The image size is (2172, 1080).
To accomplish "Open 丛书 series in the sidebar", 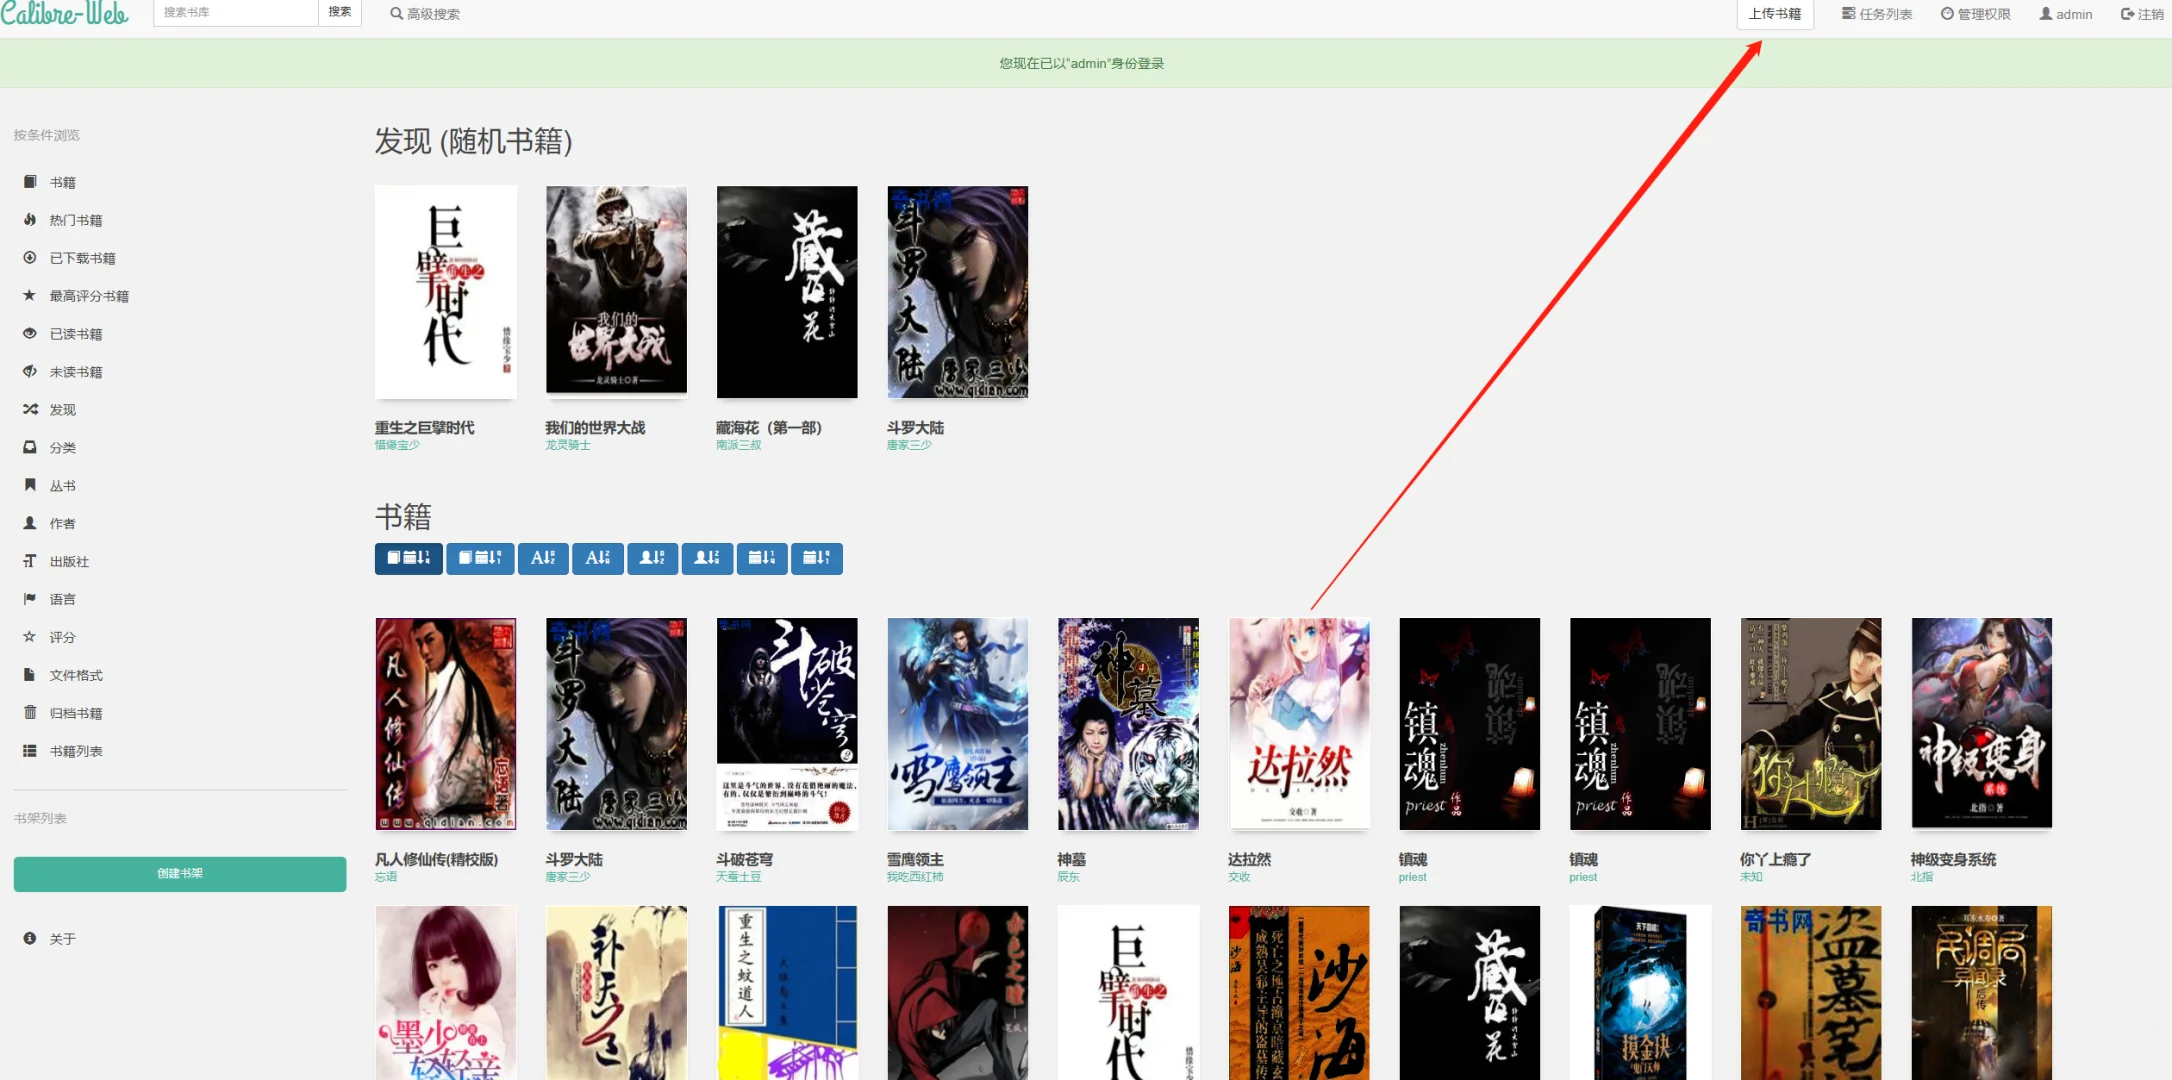I will (62, 486).
